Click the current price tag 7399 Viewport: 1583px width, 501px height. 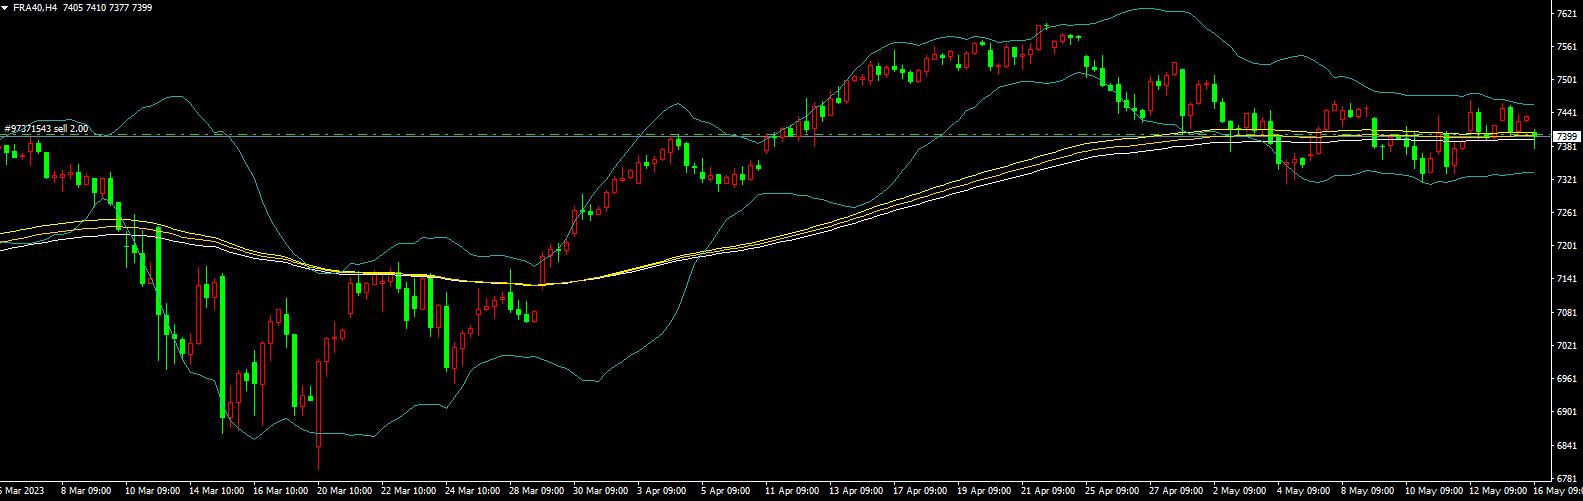[1567, 136]
